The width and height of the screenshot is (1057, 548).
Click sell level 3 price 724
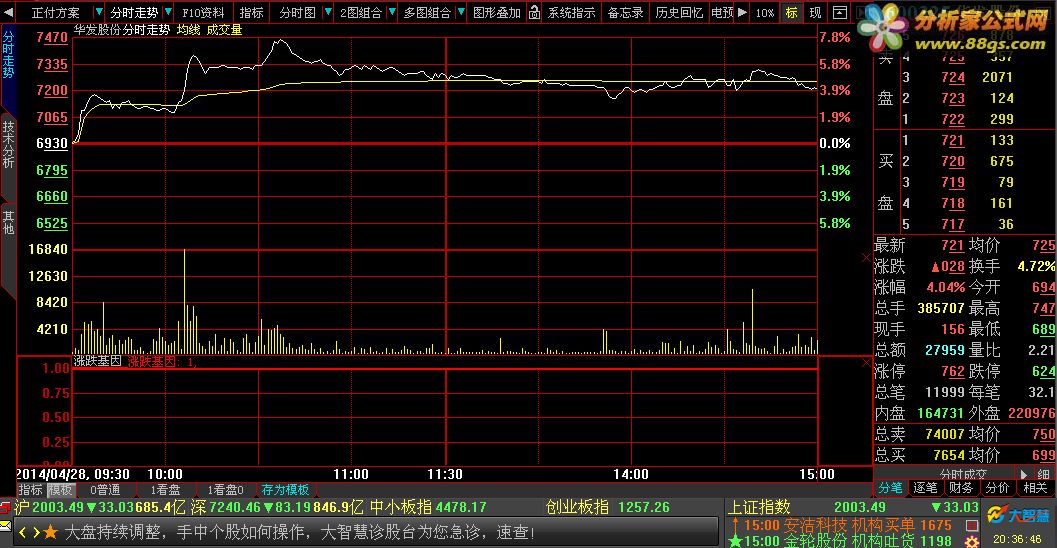coord(953,78)
